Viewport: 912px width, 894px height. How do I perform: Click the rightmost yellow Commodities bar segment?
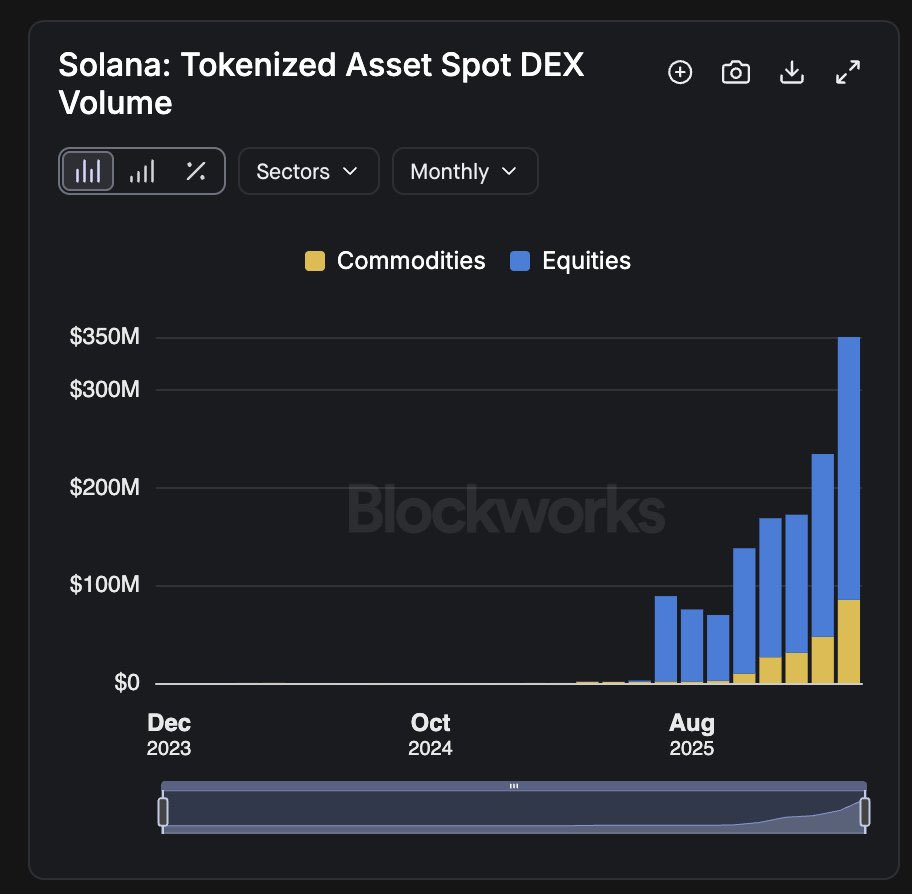(849, 642)
